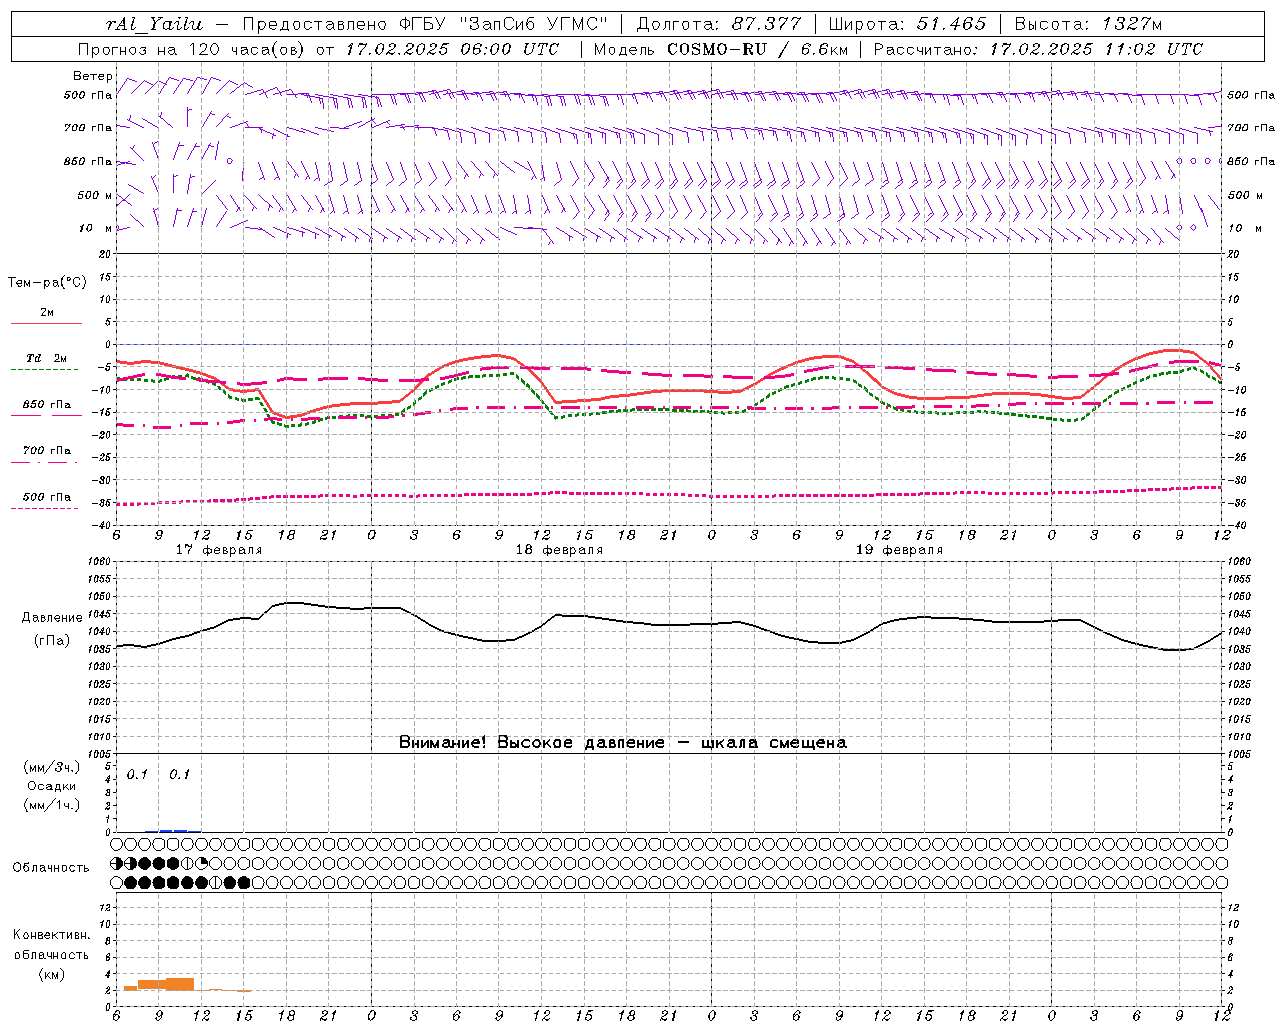The height and width of the screenshot is (1024, 1280).
Task: Click the longitude value 87.377
Action: 767,24
